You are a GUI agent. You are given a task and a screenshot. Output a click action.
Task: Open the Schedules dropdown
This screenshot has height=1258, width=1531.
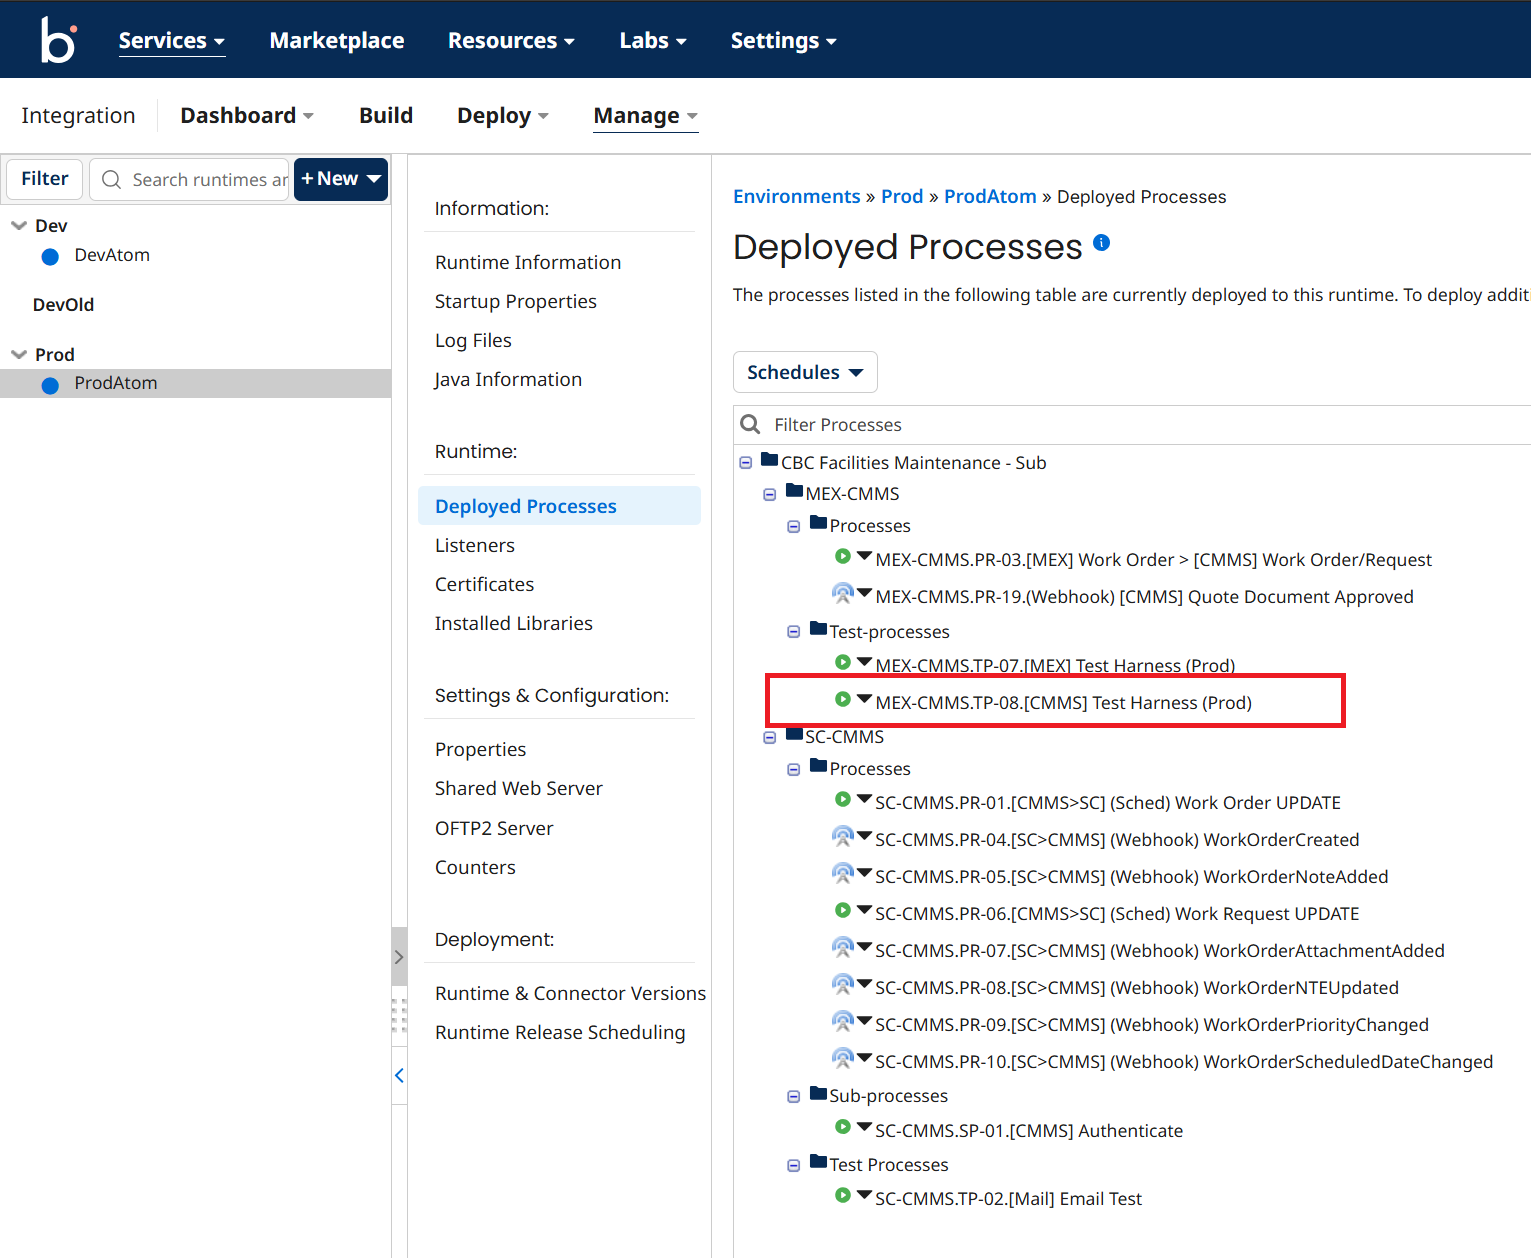coord(804,372)
